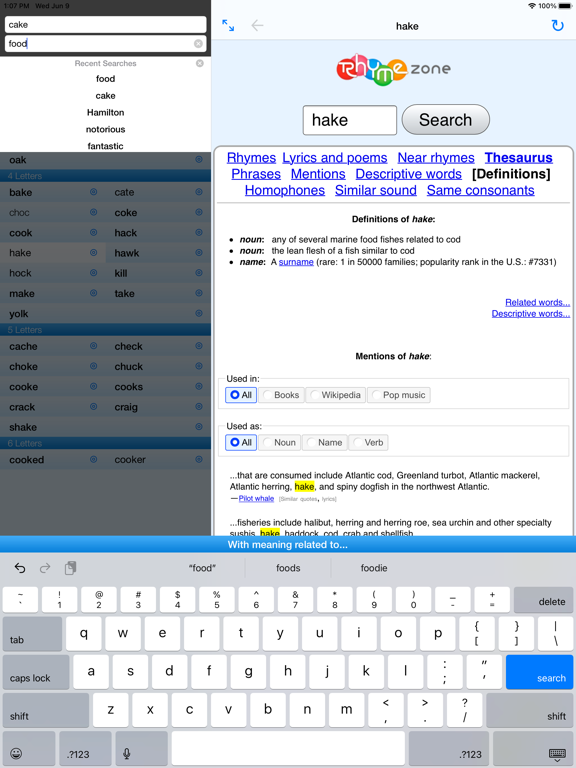
Task: Select the Noun radio option
Action: coord(280,442)
